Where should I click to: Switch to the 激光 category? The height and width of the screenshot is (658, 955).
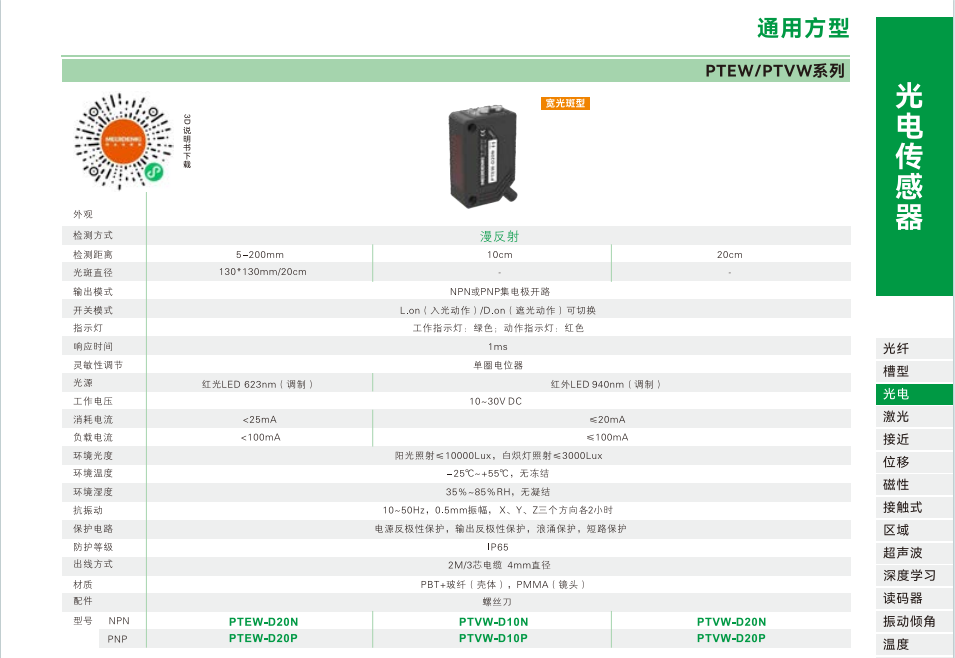(895, 417)
